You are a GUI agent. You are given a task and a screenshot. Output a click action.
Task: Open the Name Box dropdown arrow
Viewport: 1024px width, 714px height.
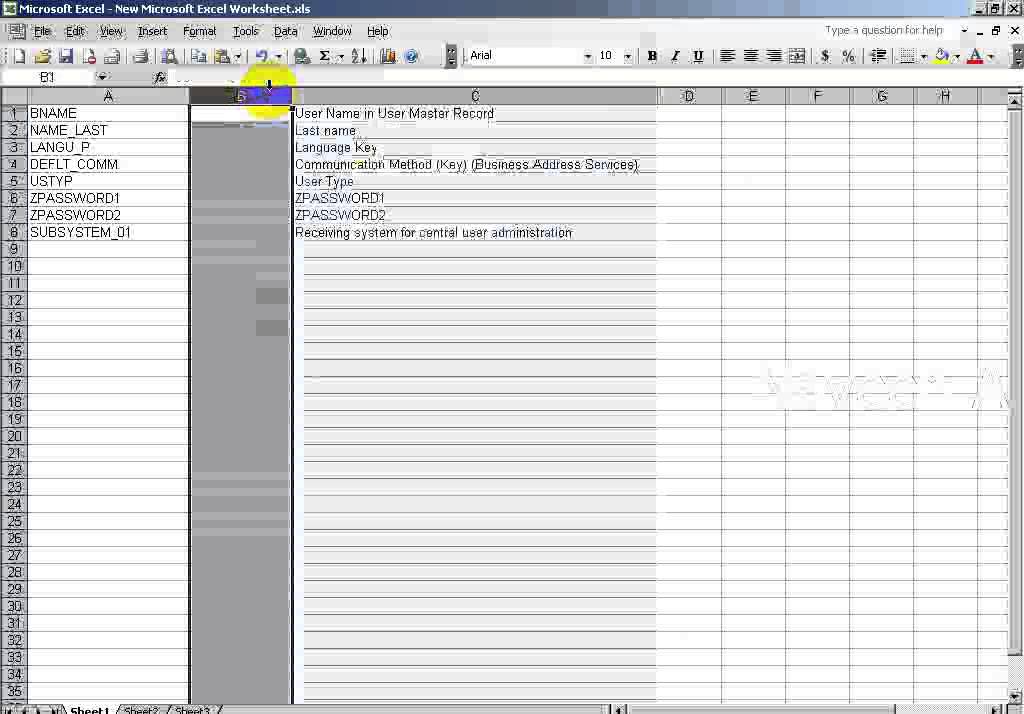tap(102, 77)
